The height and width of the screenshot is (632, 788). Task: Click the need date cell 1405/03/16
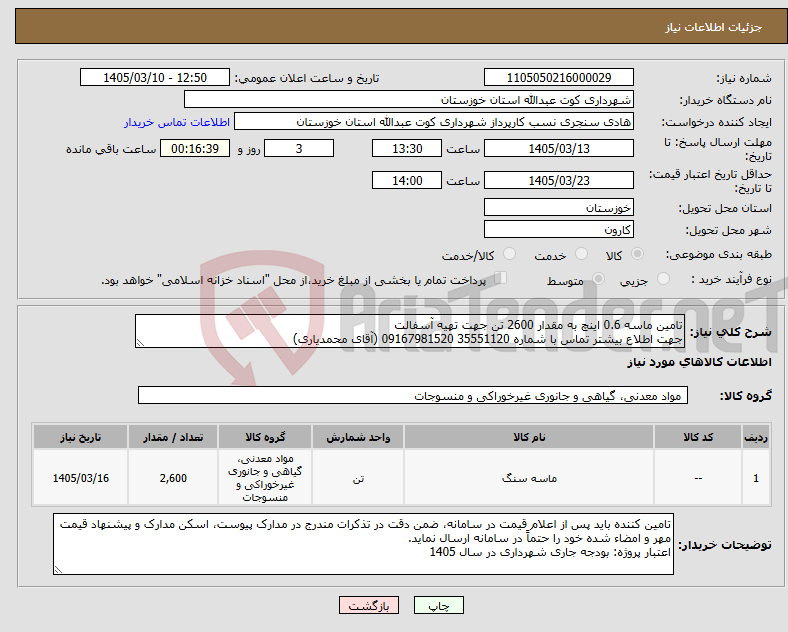coord(80,478)
